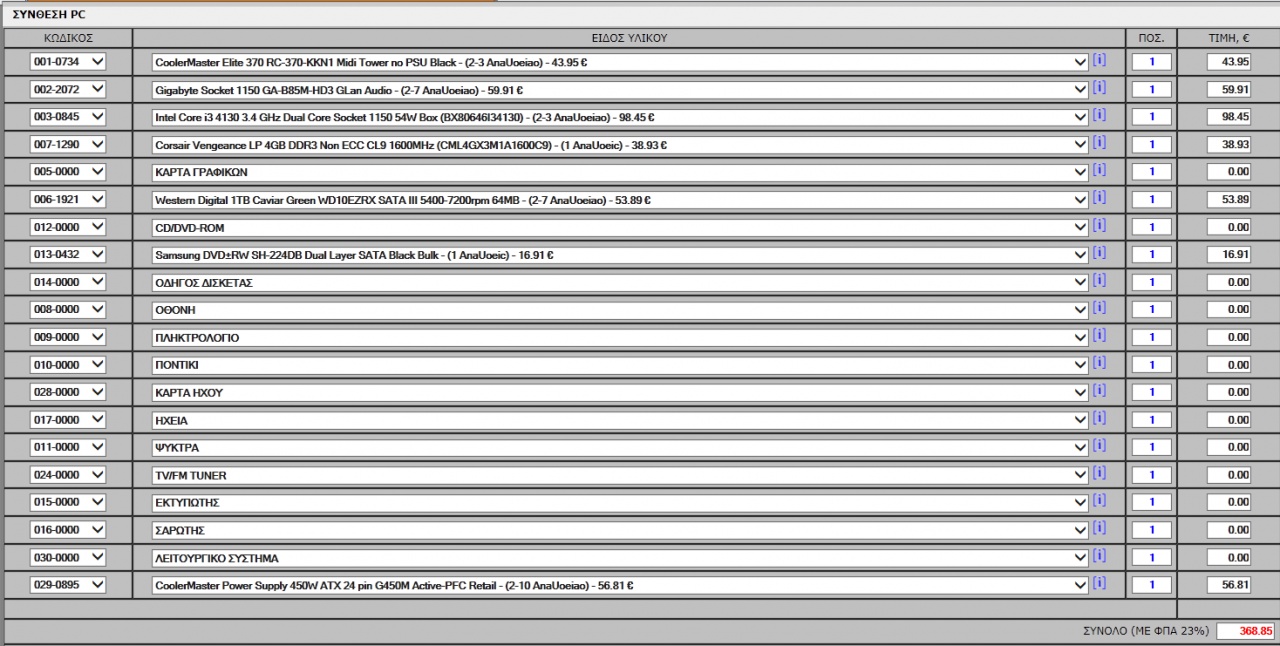Image resolution: width=1280 pixels, height=646 pixels.
Task: Open info link for CD/DVD-ROM row
Action: click(x=1099, y=225)
